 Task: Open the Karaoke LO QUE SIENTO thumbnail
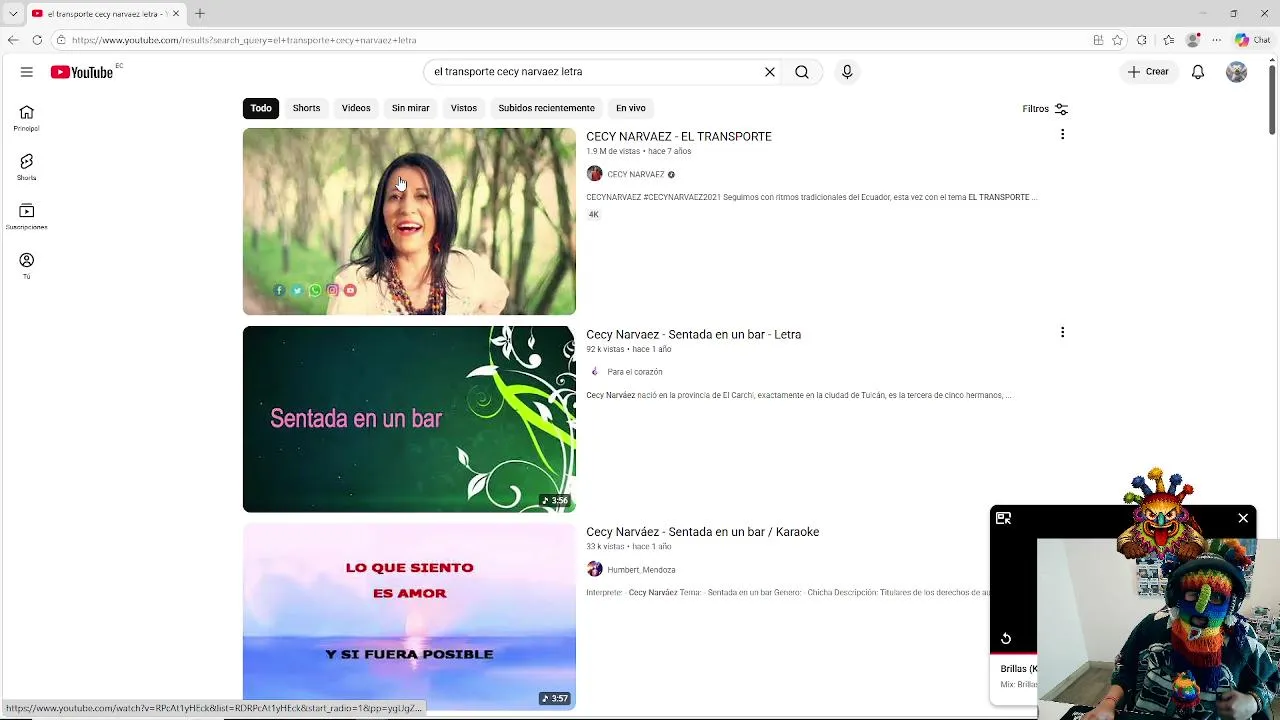click(x=409, y=617)
